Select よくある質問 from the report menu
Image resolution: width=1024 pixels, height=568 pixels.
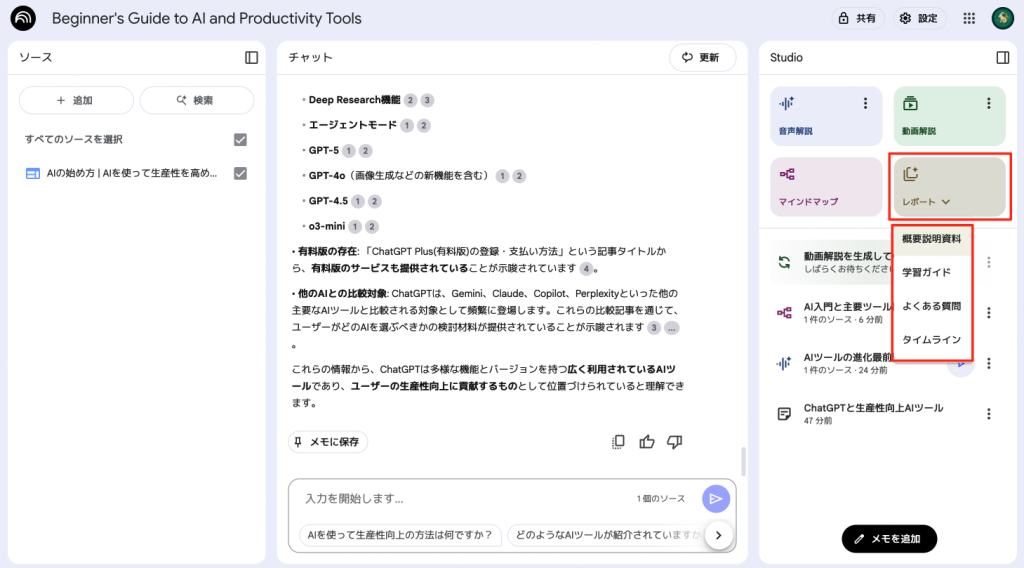[931, 306]
